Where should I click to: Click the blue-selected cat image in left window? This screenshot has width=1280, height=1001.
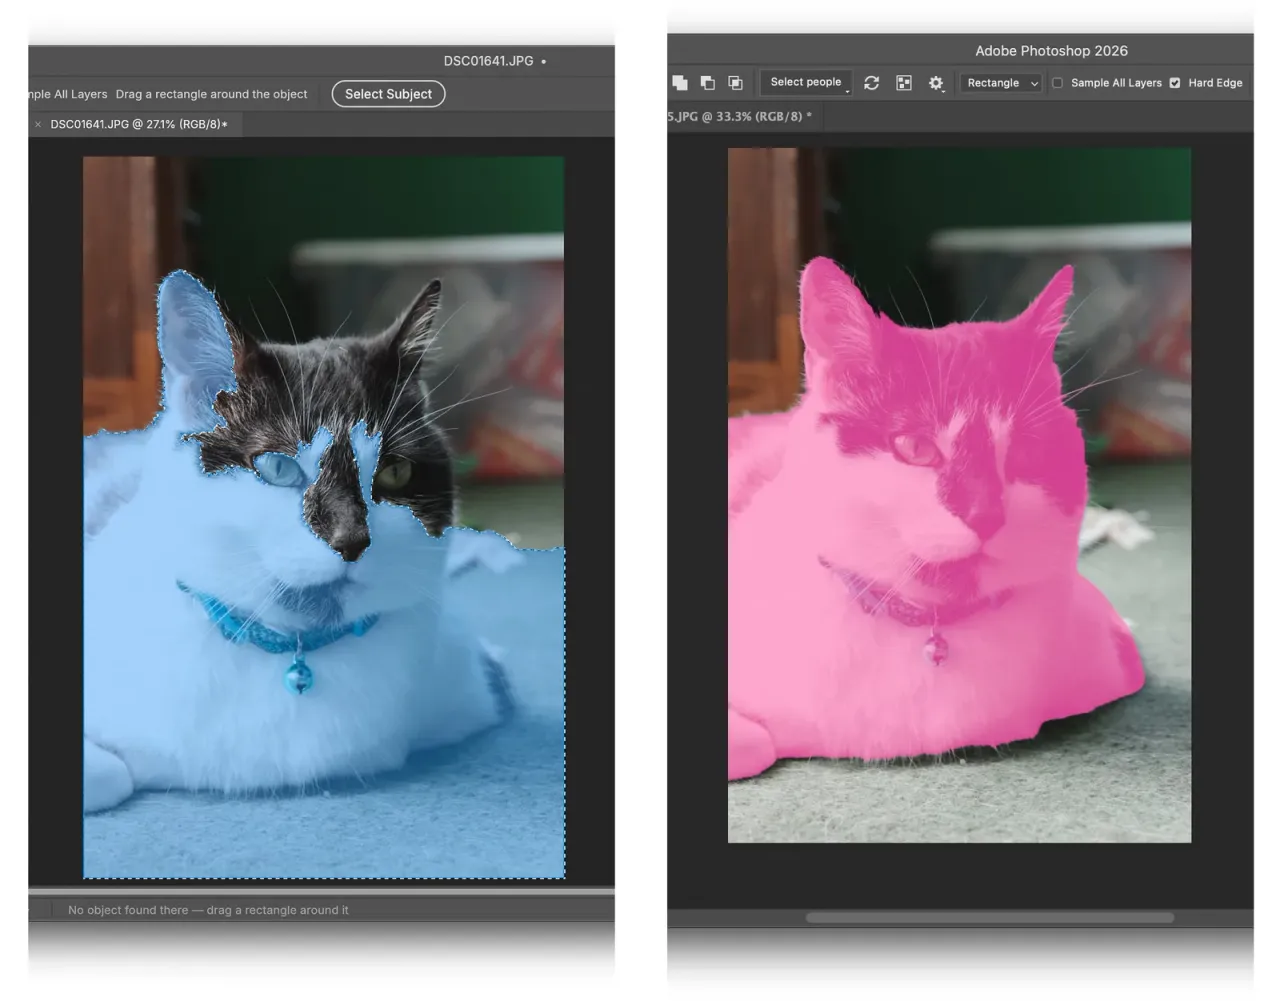[x=324, y=517]
